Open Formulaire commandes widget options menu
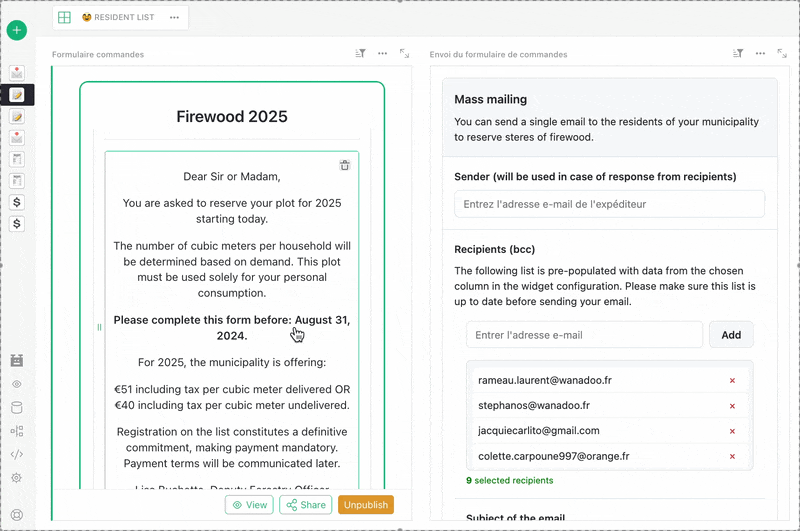 click(383, 54)
